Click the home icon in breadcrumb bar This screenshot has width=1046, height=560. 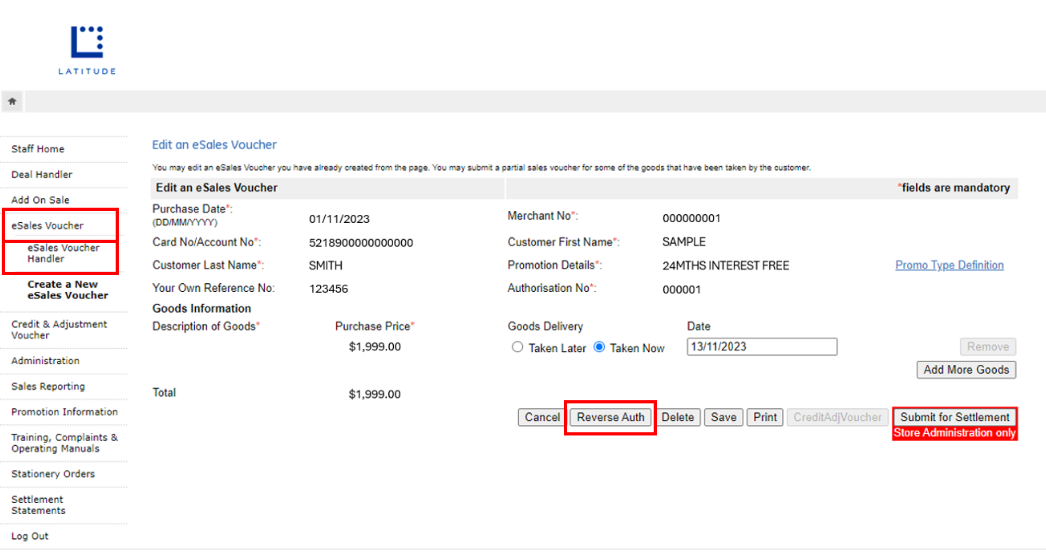tap(12, 102)
